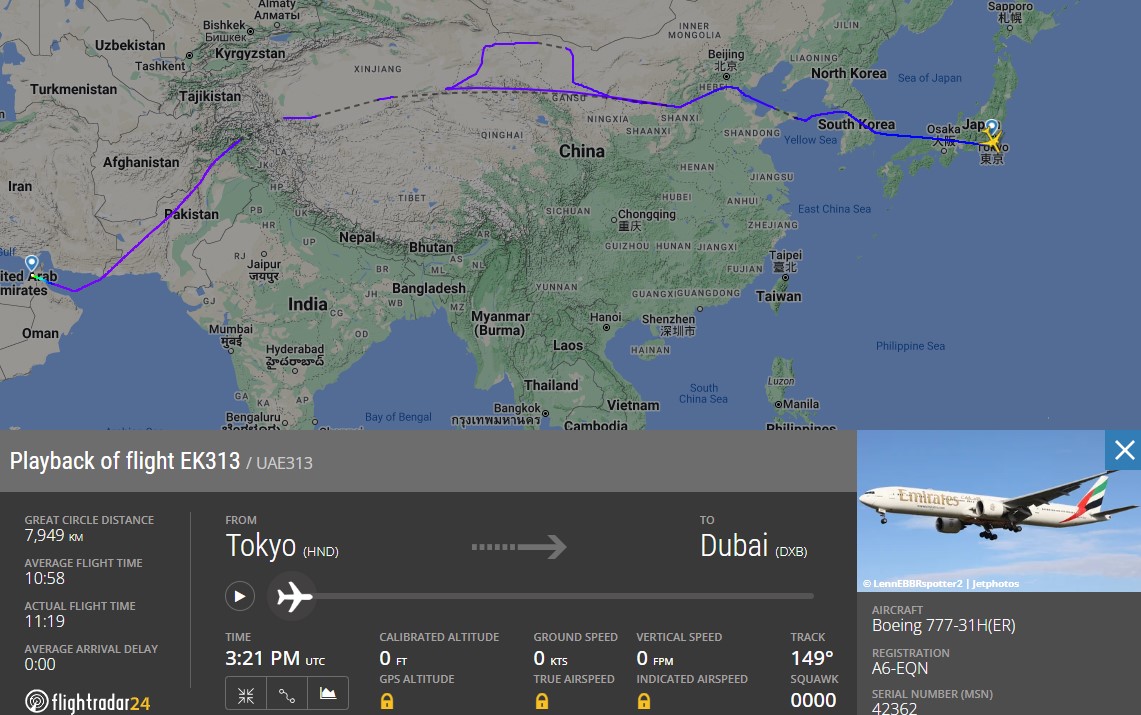Click the Boeing 777-31H(ER) aircraft type
Screen dimensions: 1141x715
(943, 626)
